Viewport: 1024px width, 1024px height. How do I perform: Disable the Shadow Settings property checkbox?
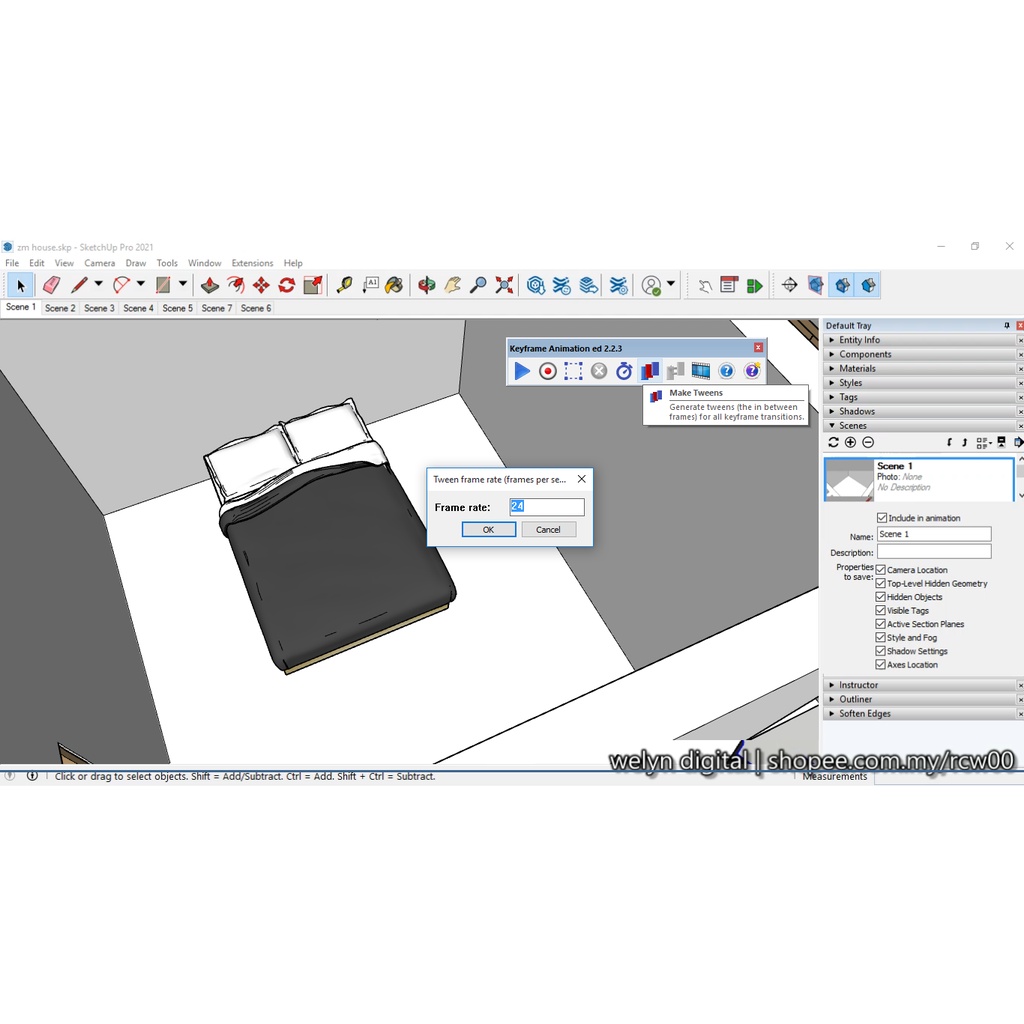pos(881,651)
